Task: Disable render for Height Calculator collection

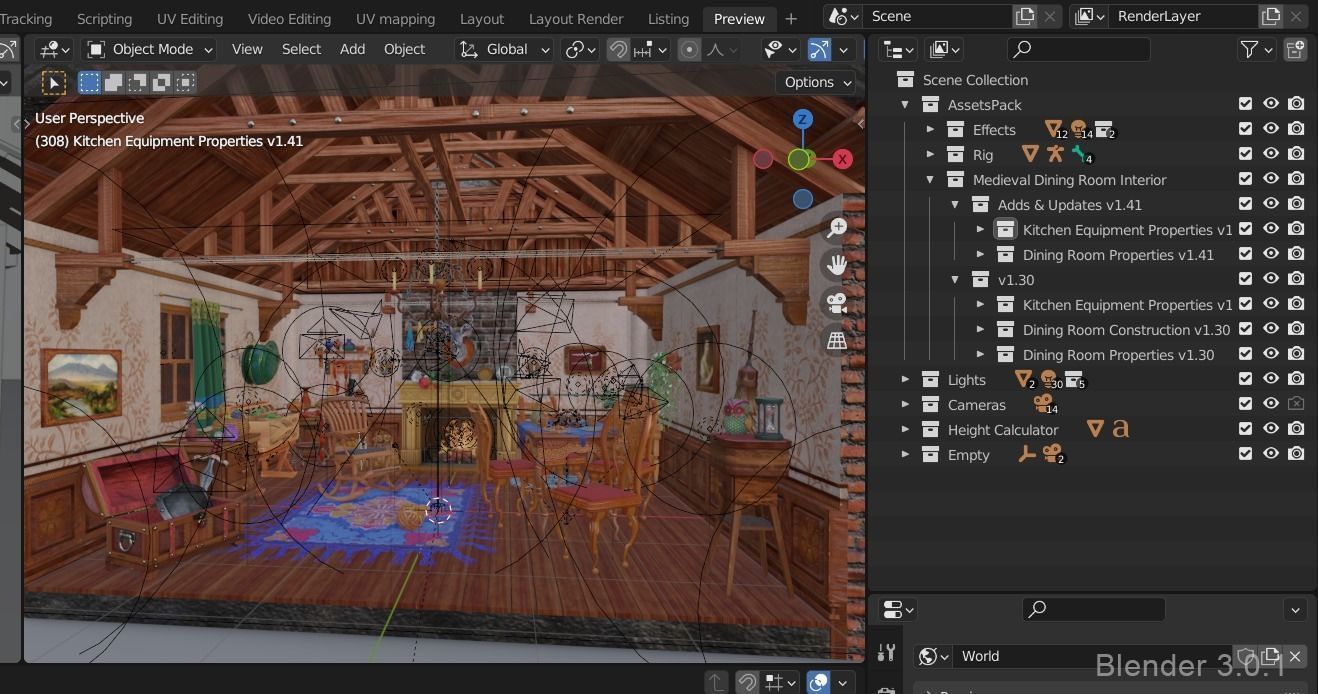Action: pyautogui.click(x=1296, y=429)
